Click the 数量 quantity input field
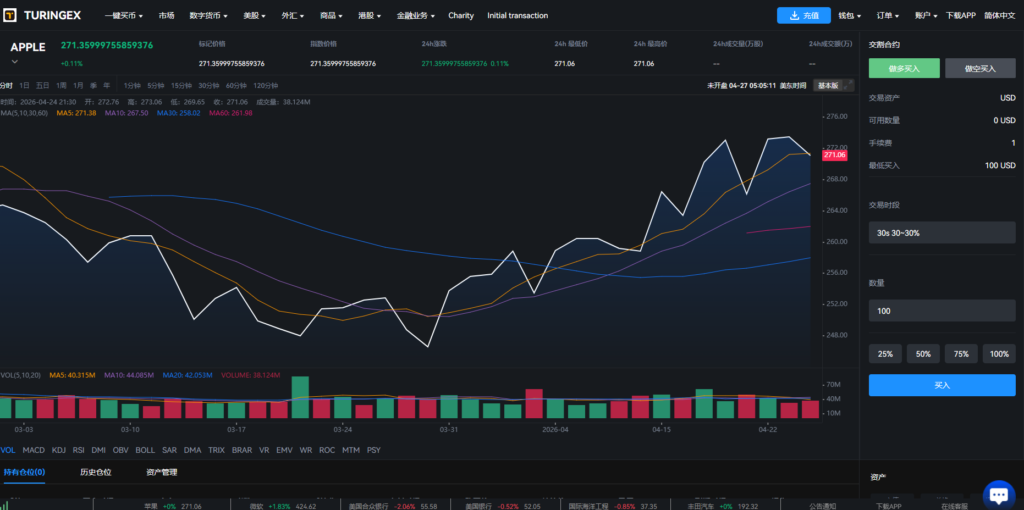 click(x=941, y=311)
